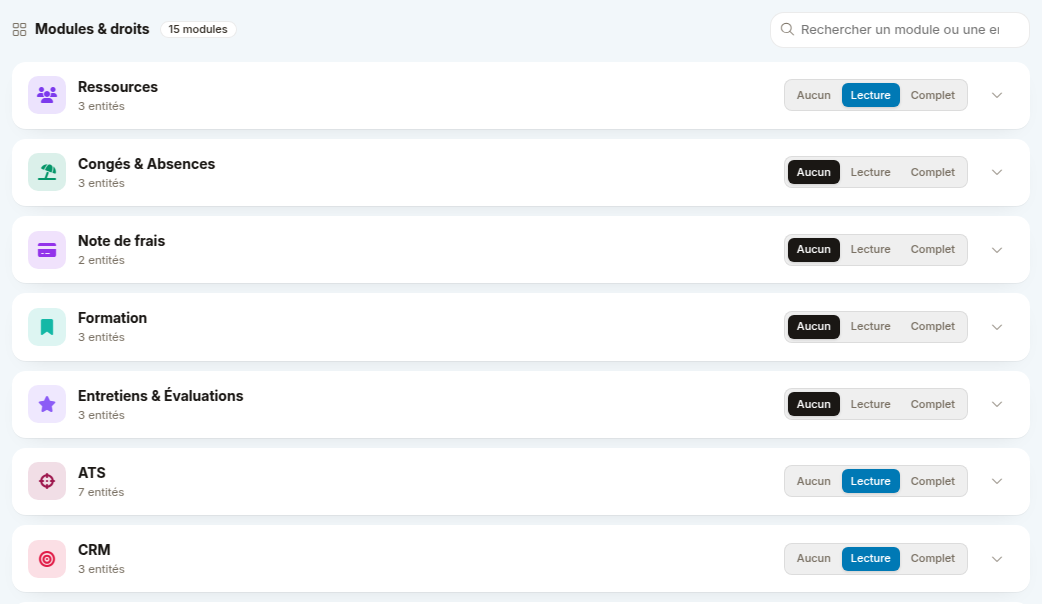Set Entretiens & Évaluations to Complet

coord(932,404)
